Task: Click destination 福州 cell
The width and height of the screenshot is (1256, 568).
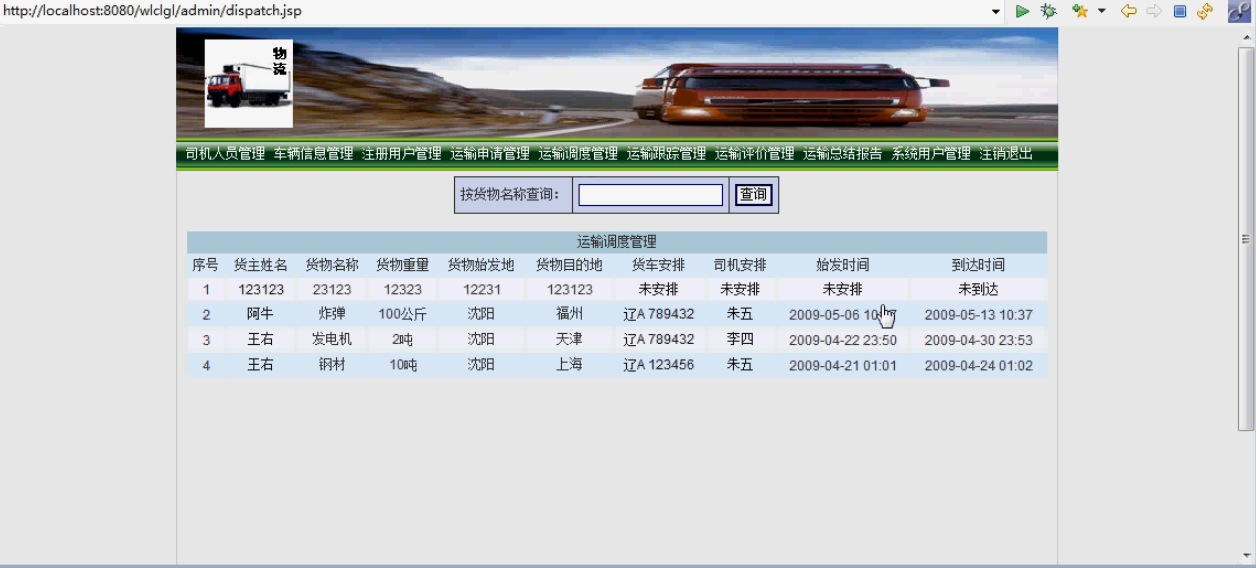Action: (x=569, y=314)
